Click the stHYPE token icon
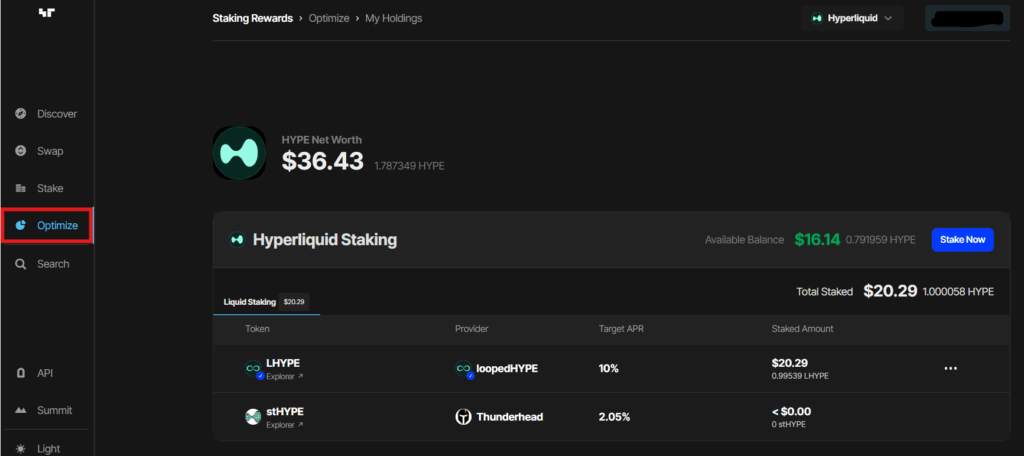This screenshot has height=456, width=1024. coord(253,416)
